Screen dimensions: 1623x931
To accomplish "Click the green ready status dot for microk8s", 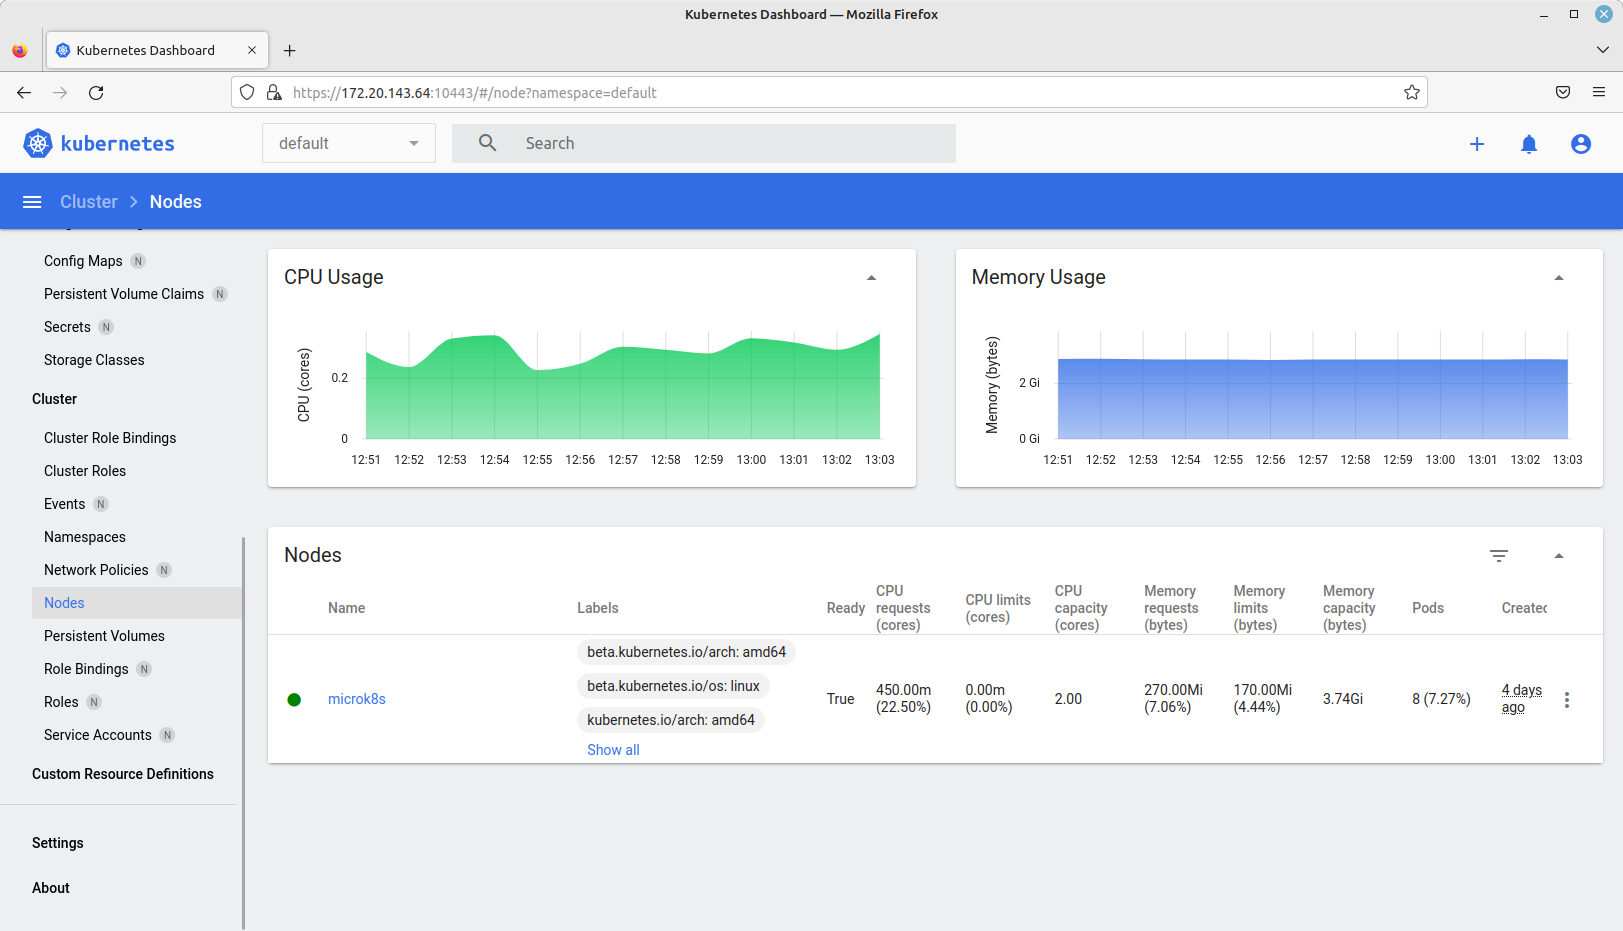I will coord(294,700).
